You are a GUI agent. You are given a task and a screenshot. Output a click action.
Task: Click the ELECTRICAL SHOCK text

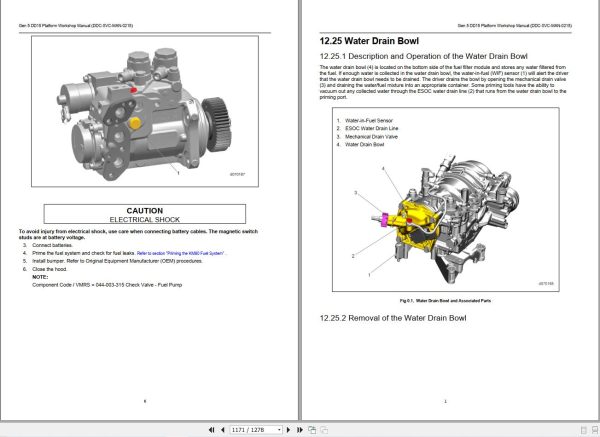[x=145, y=219]
